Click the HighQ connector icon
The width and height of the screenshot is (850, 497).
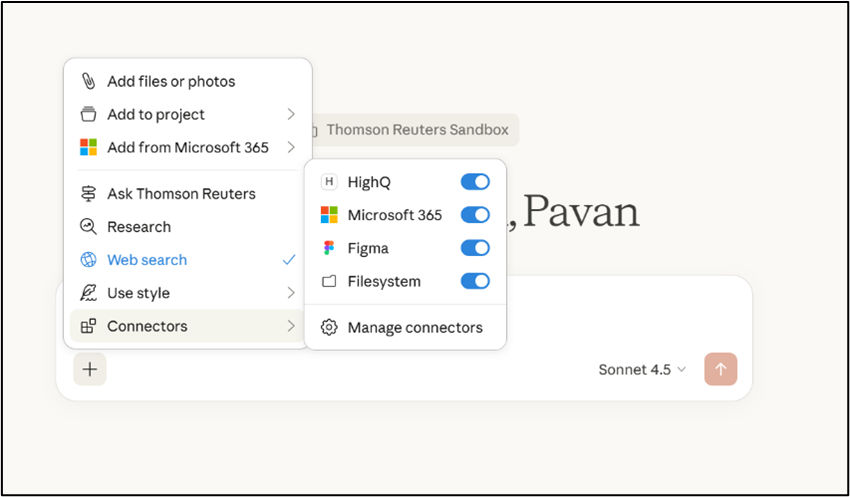(x=328, y=182)
